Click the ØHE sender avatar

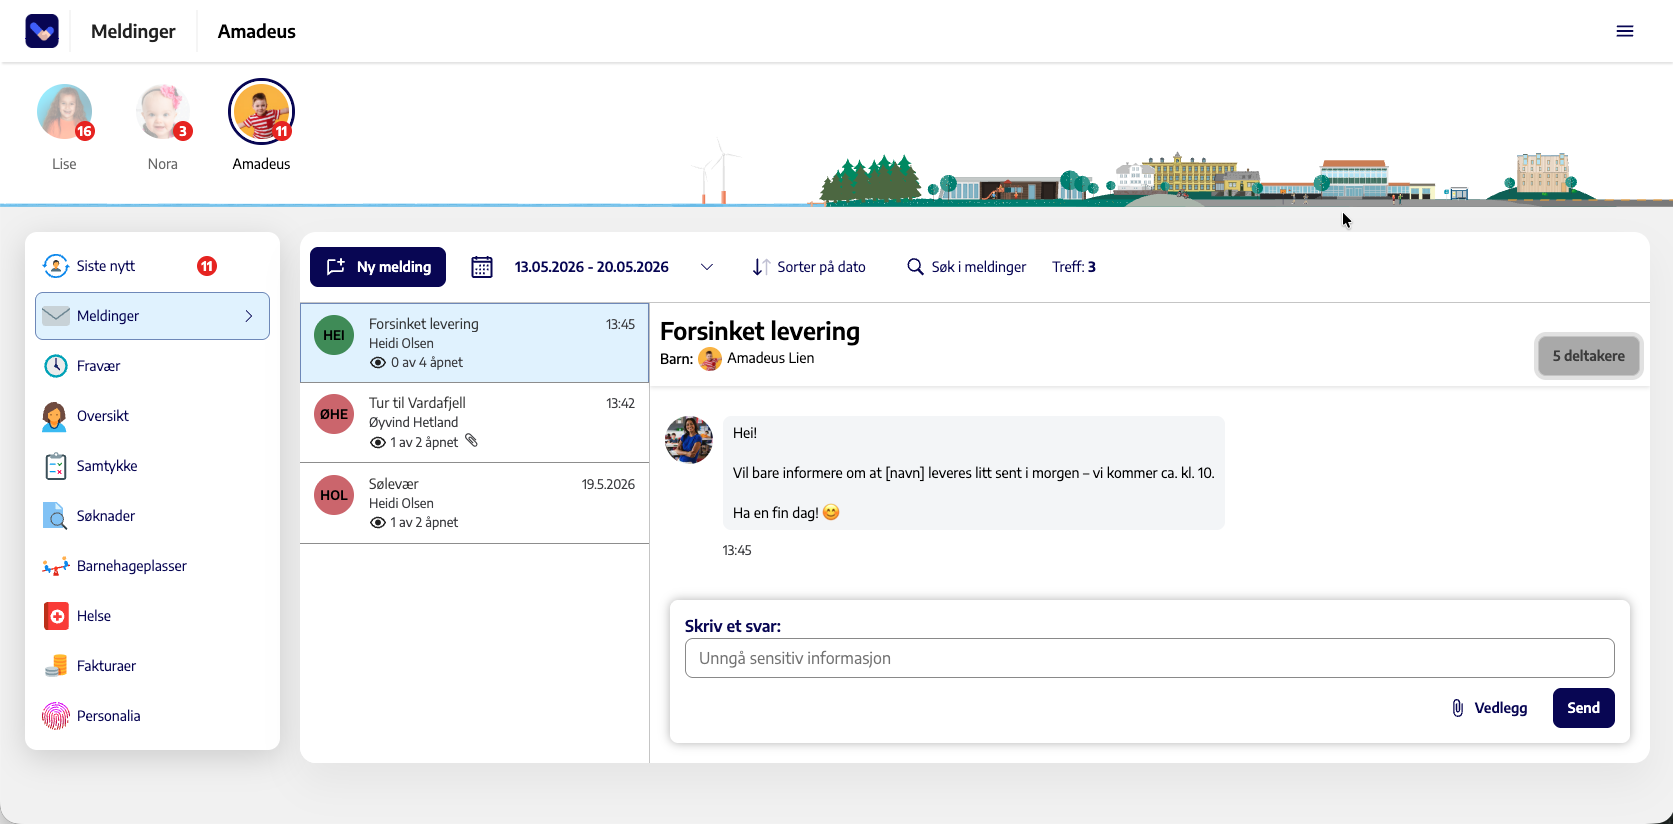334,414
